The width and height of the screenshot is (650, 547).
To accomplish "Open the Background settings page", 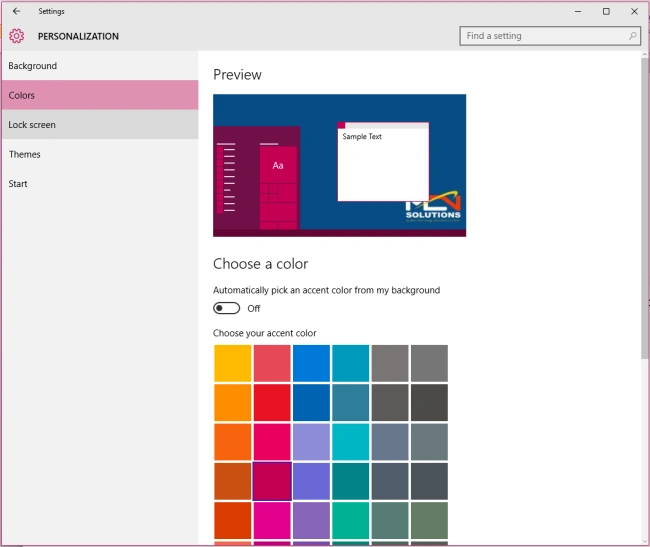I will [x=100, y=66].
